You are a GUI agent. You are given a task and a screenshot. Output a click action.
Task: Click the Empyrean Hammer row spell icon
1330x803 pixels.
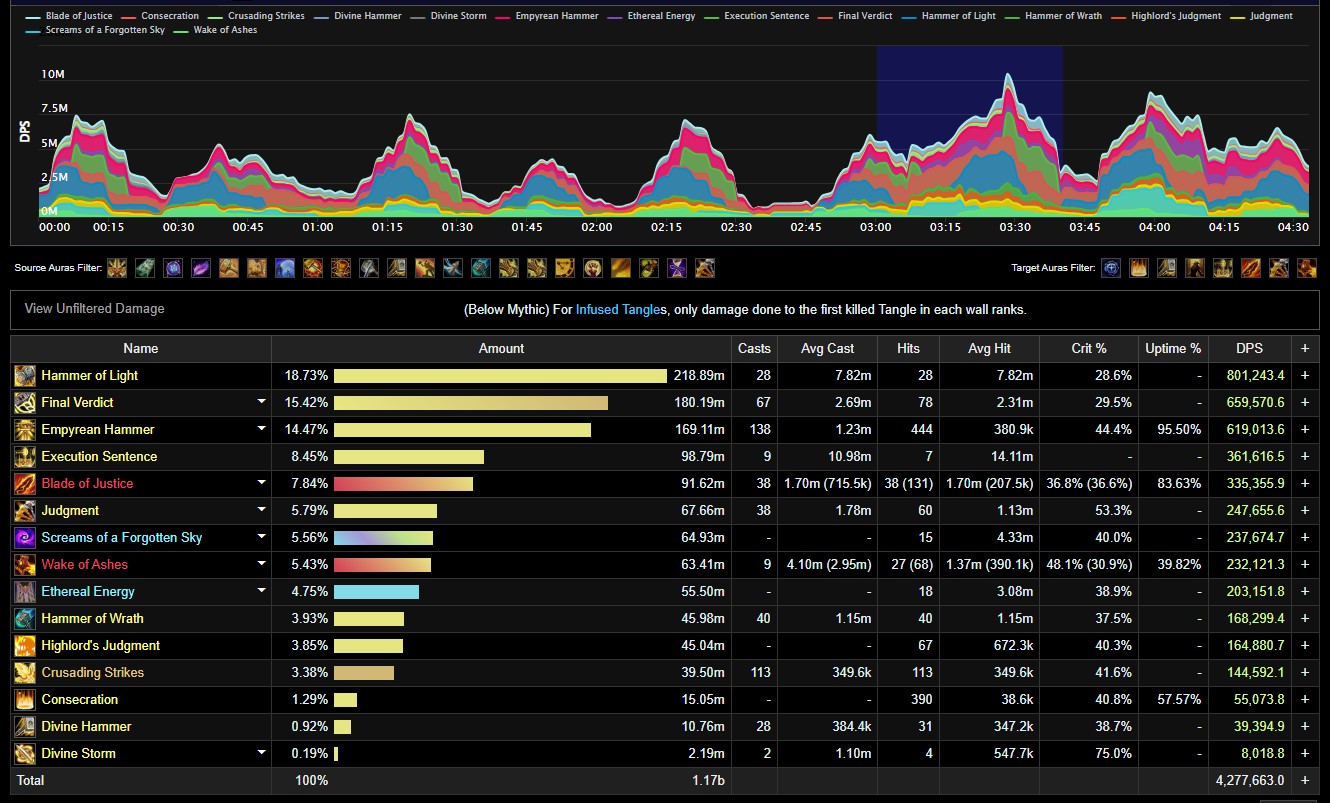coord(25,430)
